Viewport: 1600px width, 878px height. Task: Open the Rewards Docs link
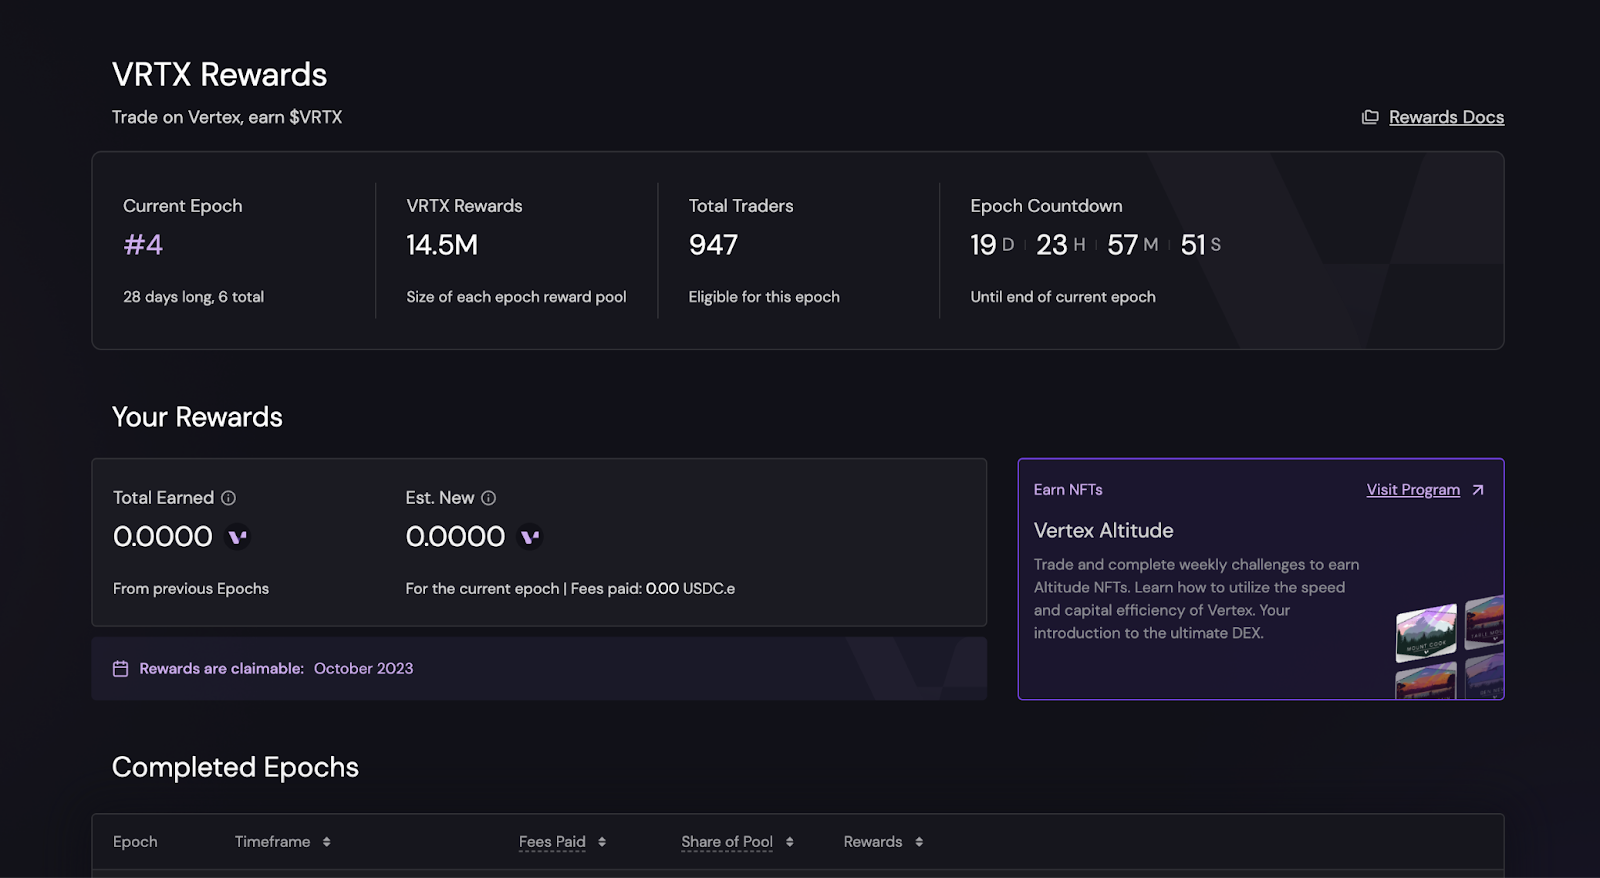click(1446, 117)
